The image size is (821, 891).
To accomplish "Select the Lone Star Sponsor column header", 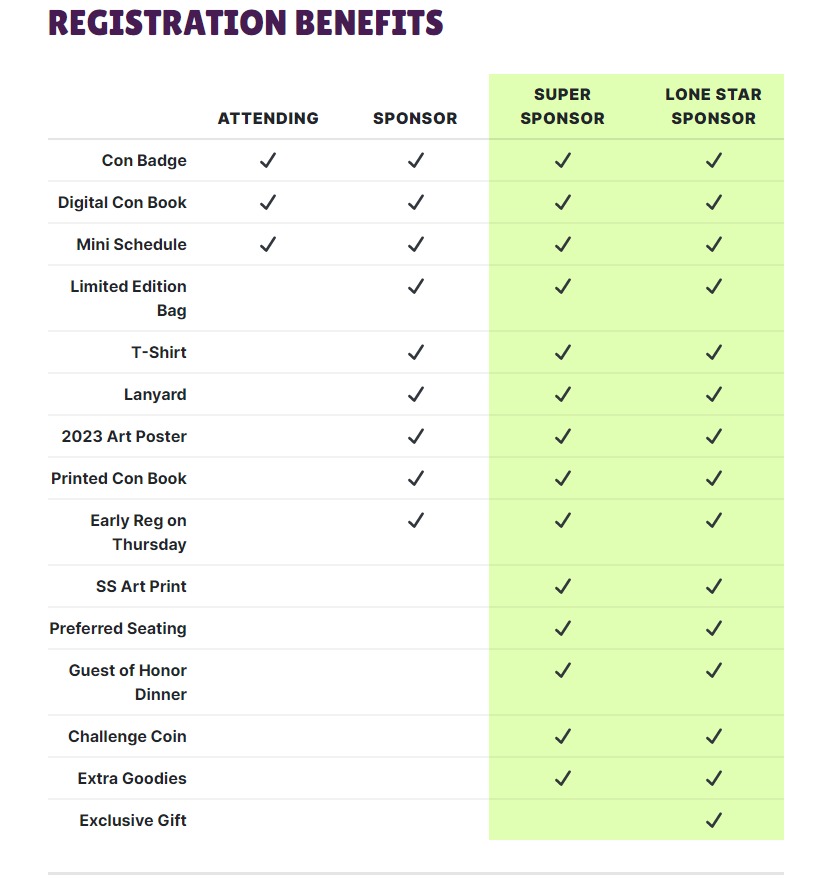I will pyautogui.click(x=713, y=106).
